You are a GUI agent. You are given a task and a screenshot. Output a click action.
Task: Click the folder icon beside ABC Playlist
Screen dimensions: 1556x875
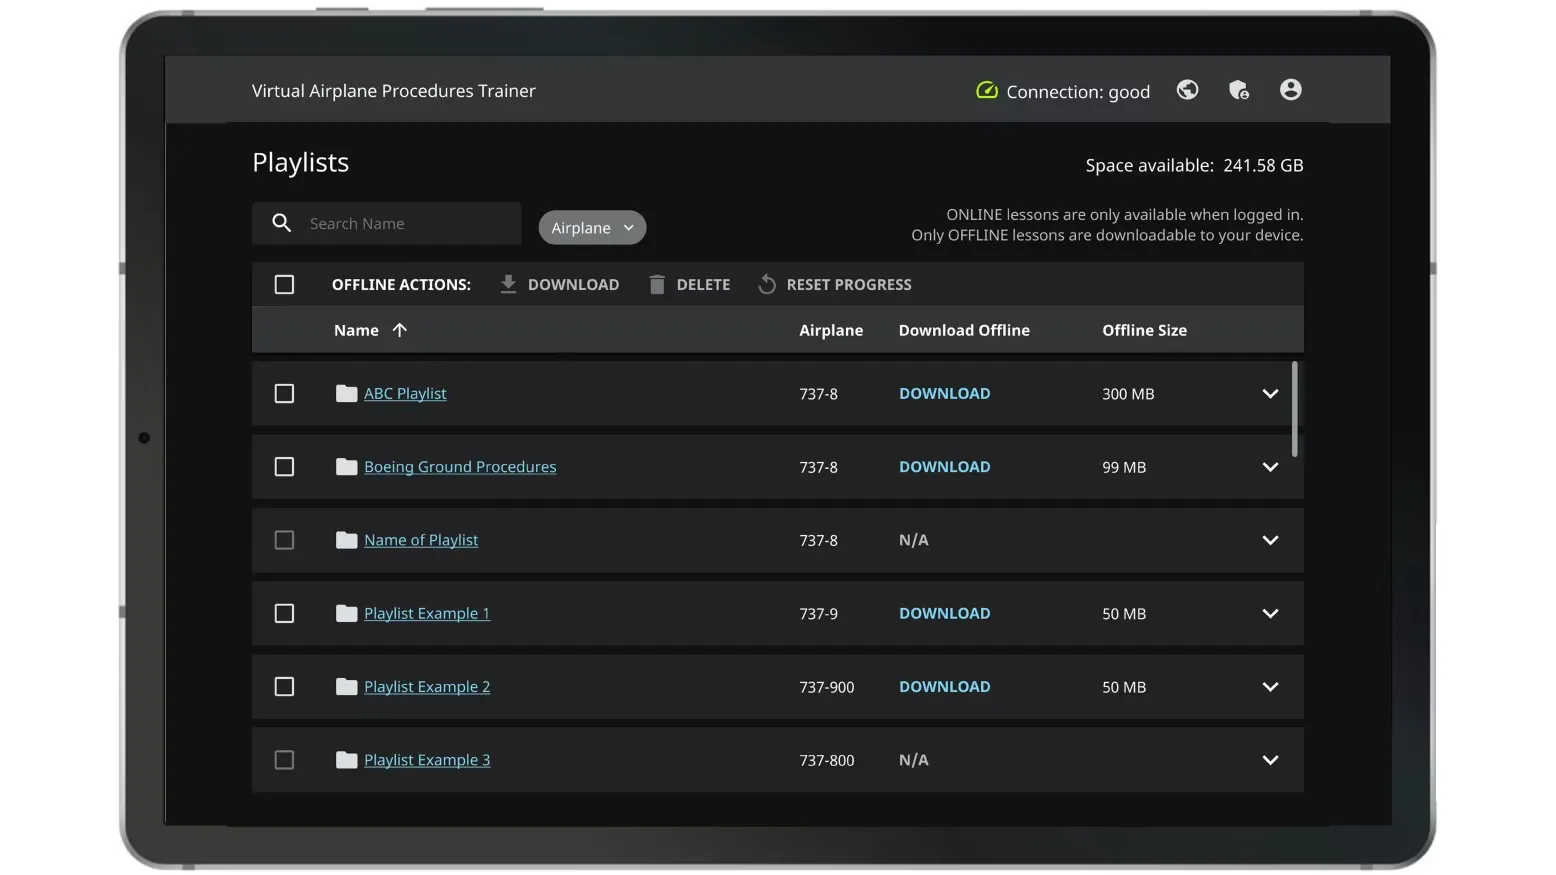[x=346, y=394]
